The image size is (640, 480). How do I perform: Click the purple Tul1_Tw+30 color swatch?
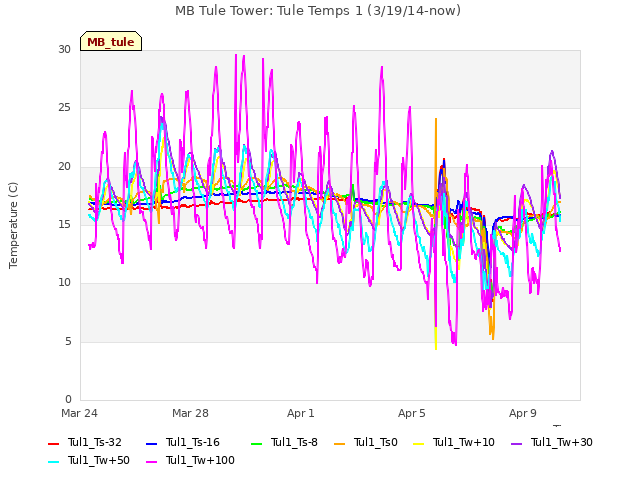pyautogui.click(x=516, y=443)
